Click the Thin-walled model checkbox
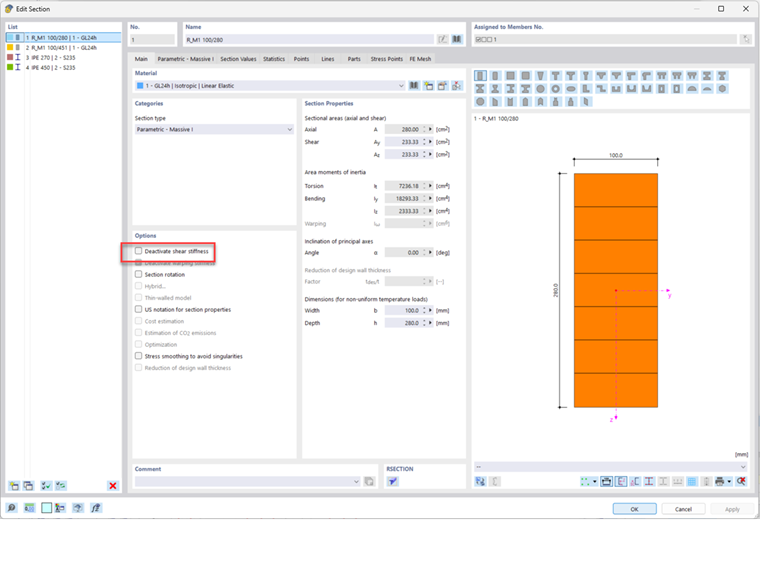This screenshot has width=760, height=570. (139, 298)
